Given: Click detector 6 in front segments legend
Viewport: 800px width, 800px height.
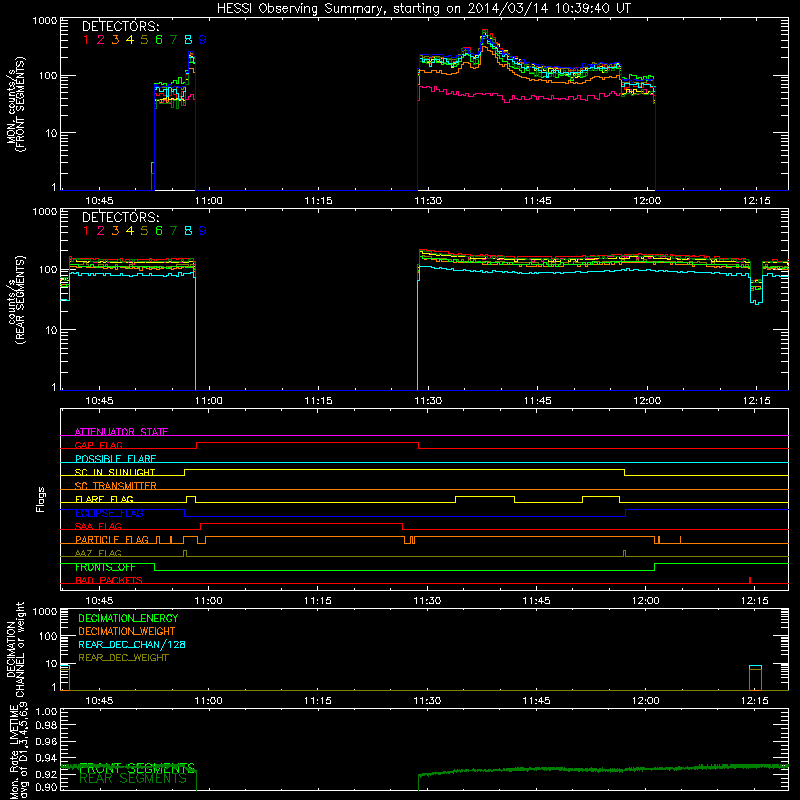Looking at the screenshot, I should (159, 40).
